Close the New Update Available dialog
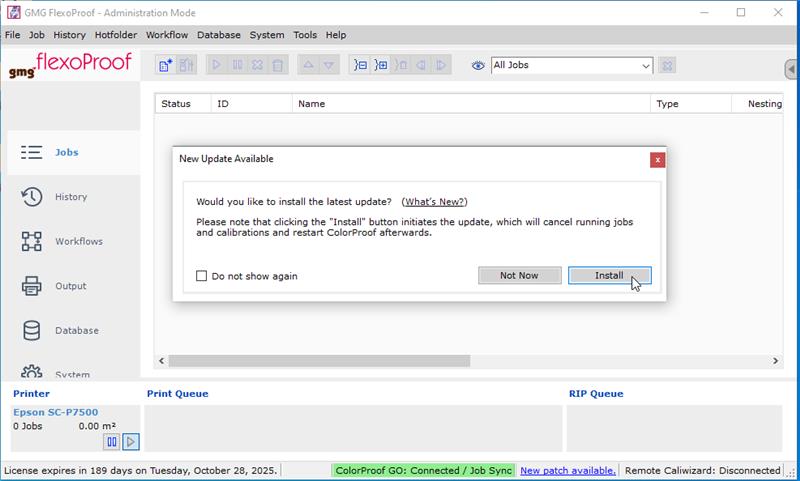This screenshot has width=800, height=481. (x=657, y=160)
